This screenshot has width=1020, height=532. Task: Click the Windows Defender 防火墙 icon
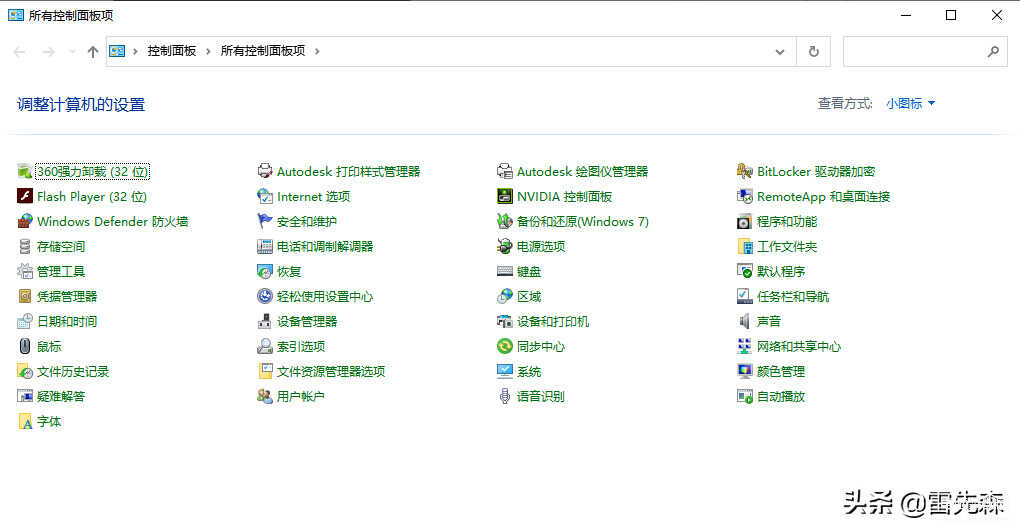point(26,222)
